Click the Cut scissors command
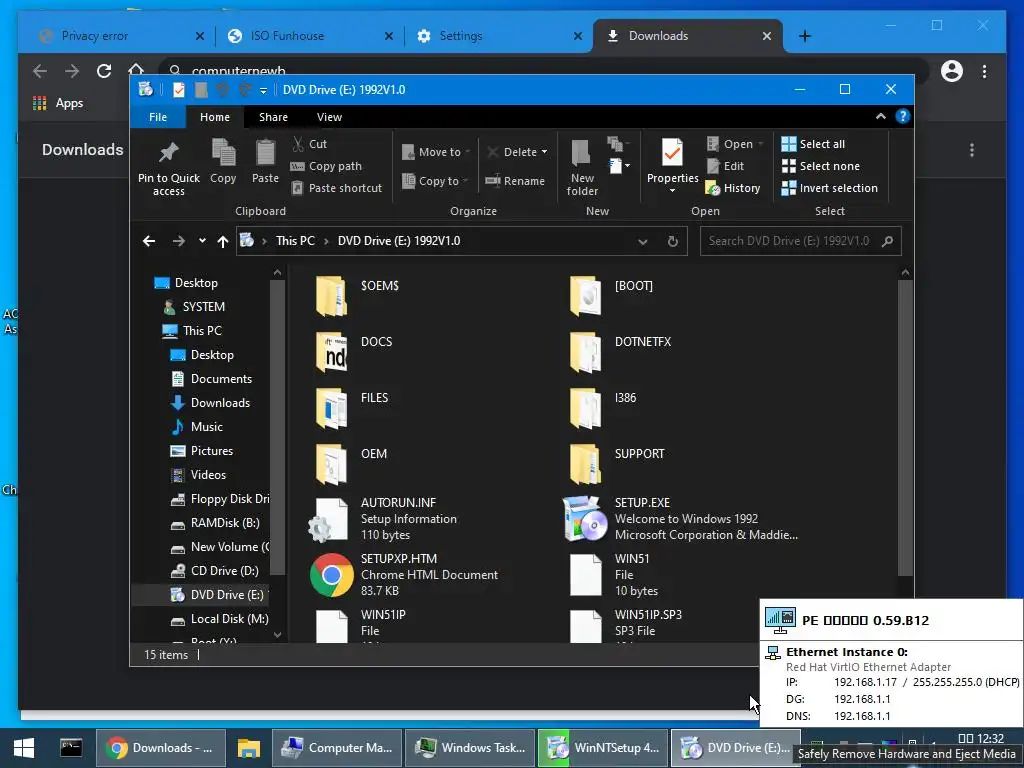 point(310,144)
